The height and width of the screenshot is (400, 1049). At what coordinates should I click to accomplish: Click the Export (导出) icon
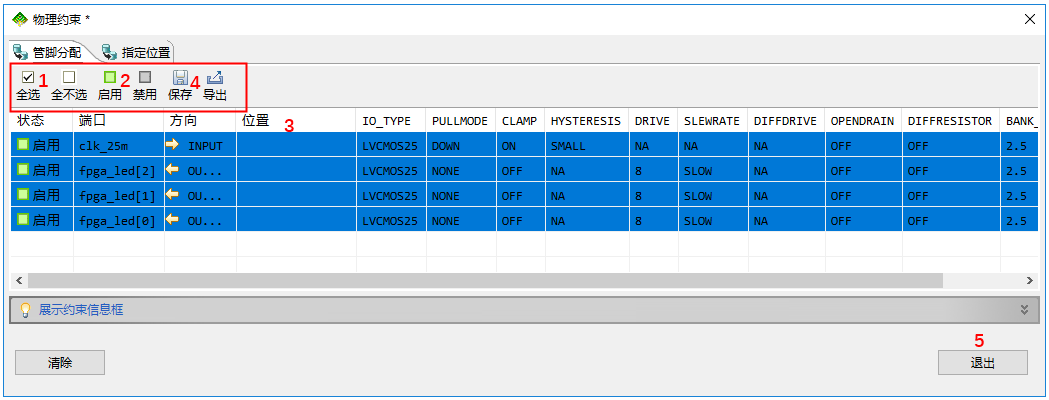pyautogui.click(x=215, y=78)
